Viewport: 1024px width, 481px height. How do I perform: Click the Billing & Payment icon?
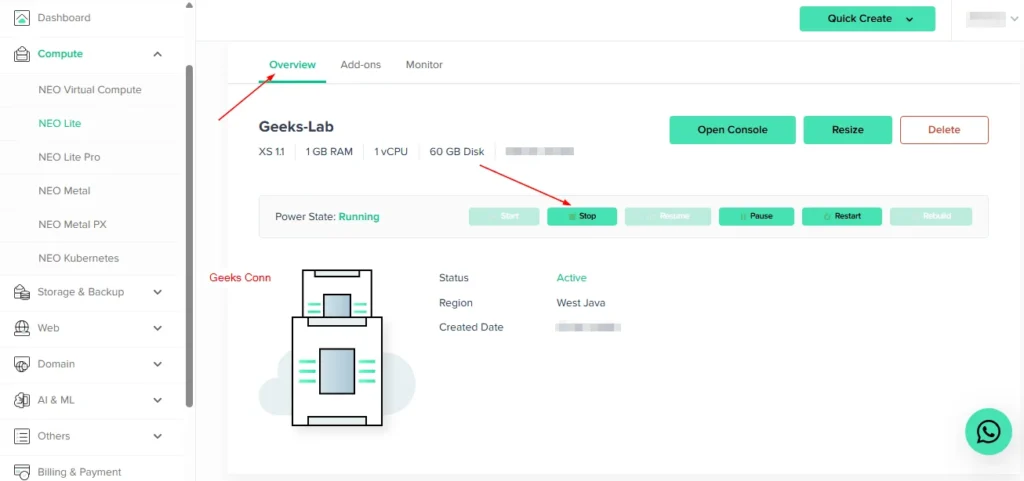click(x=22, y=472)
